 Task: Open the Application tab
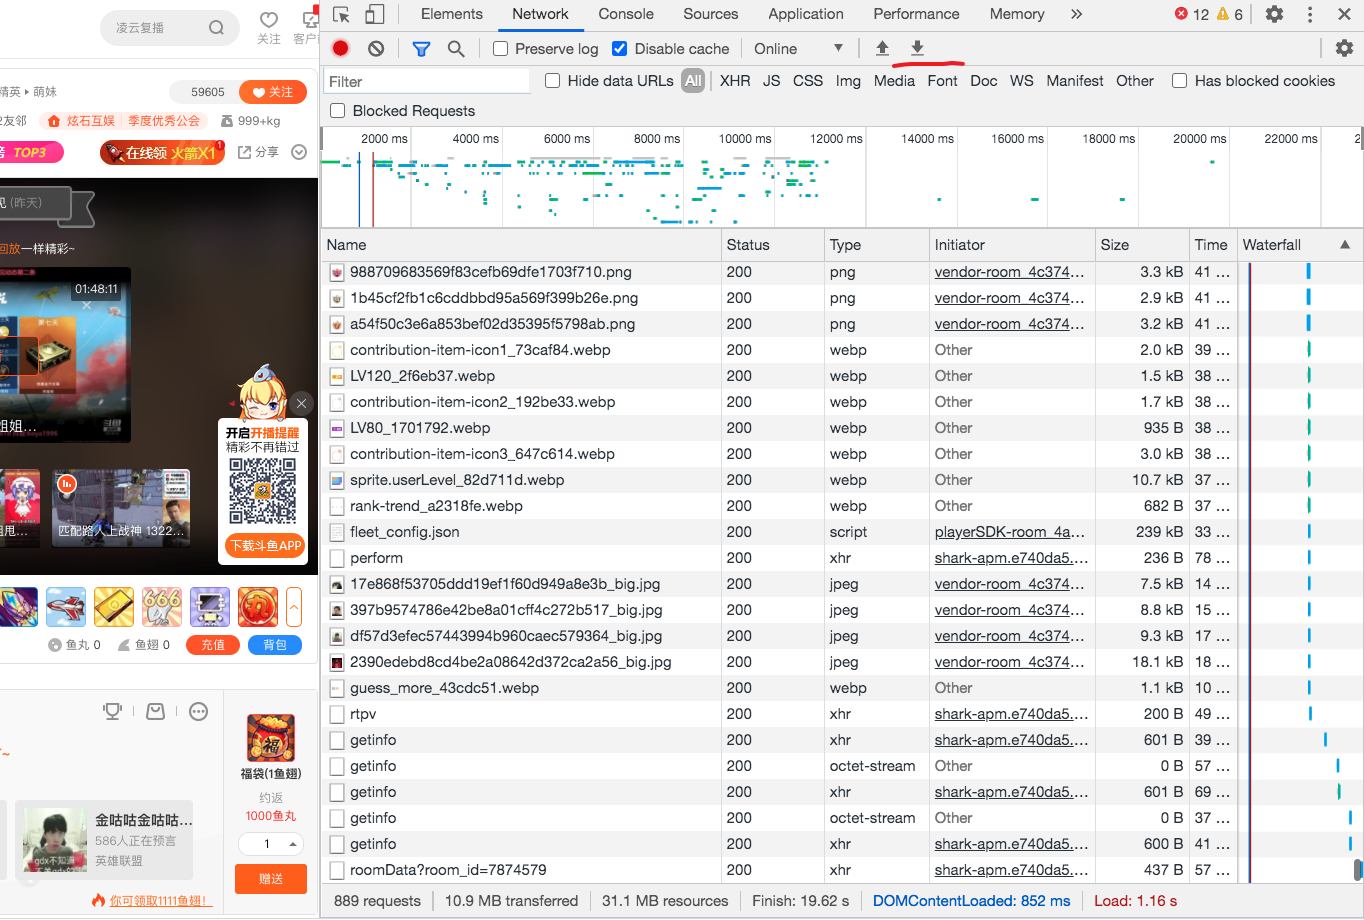tap(805, 14)
